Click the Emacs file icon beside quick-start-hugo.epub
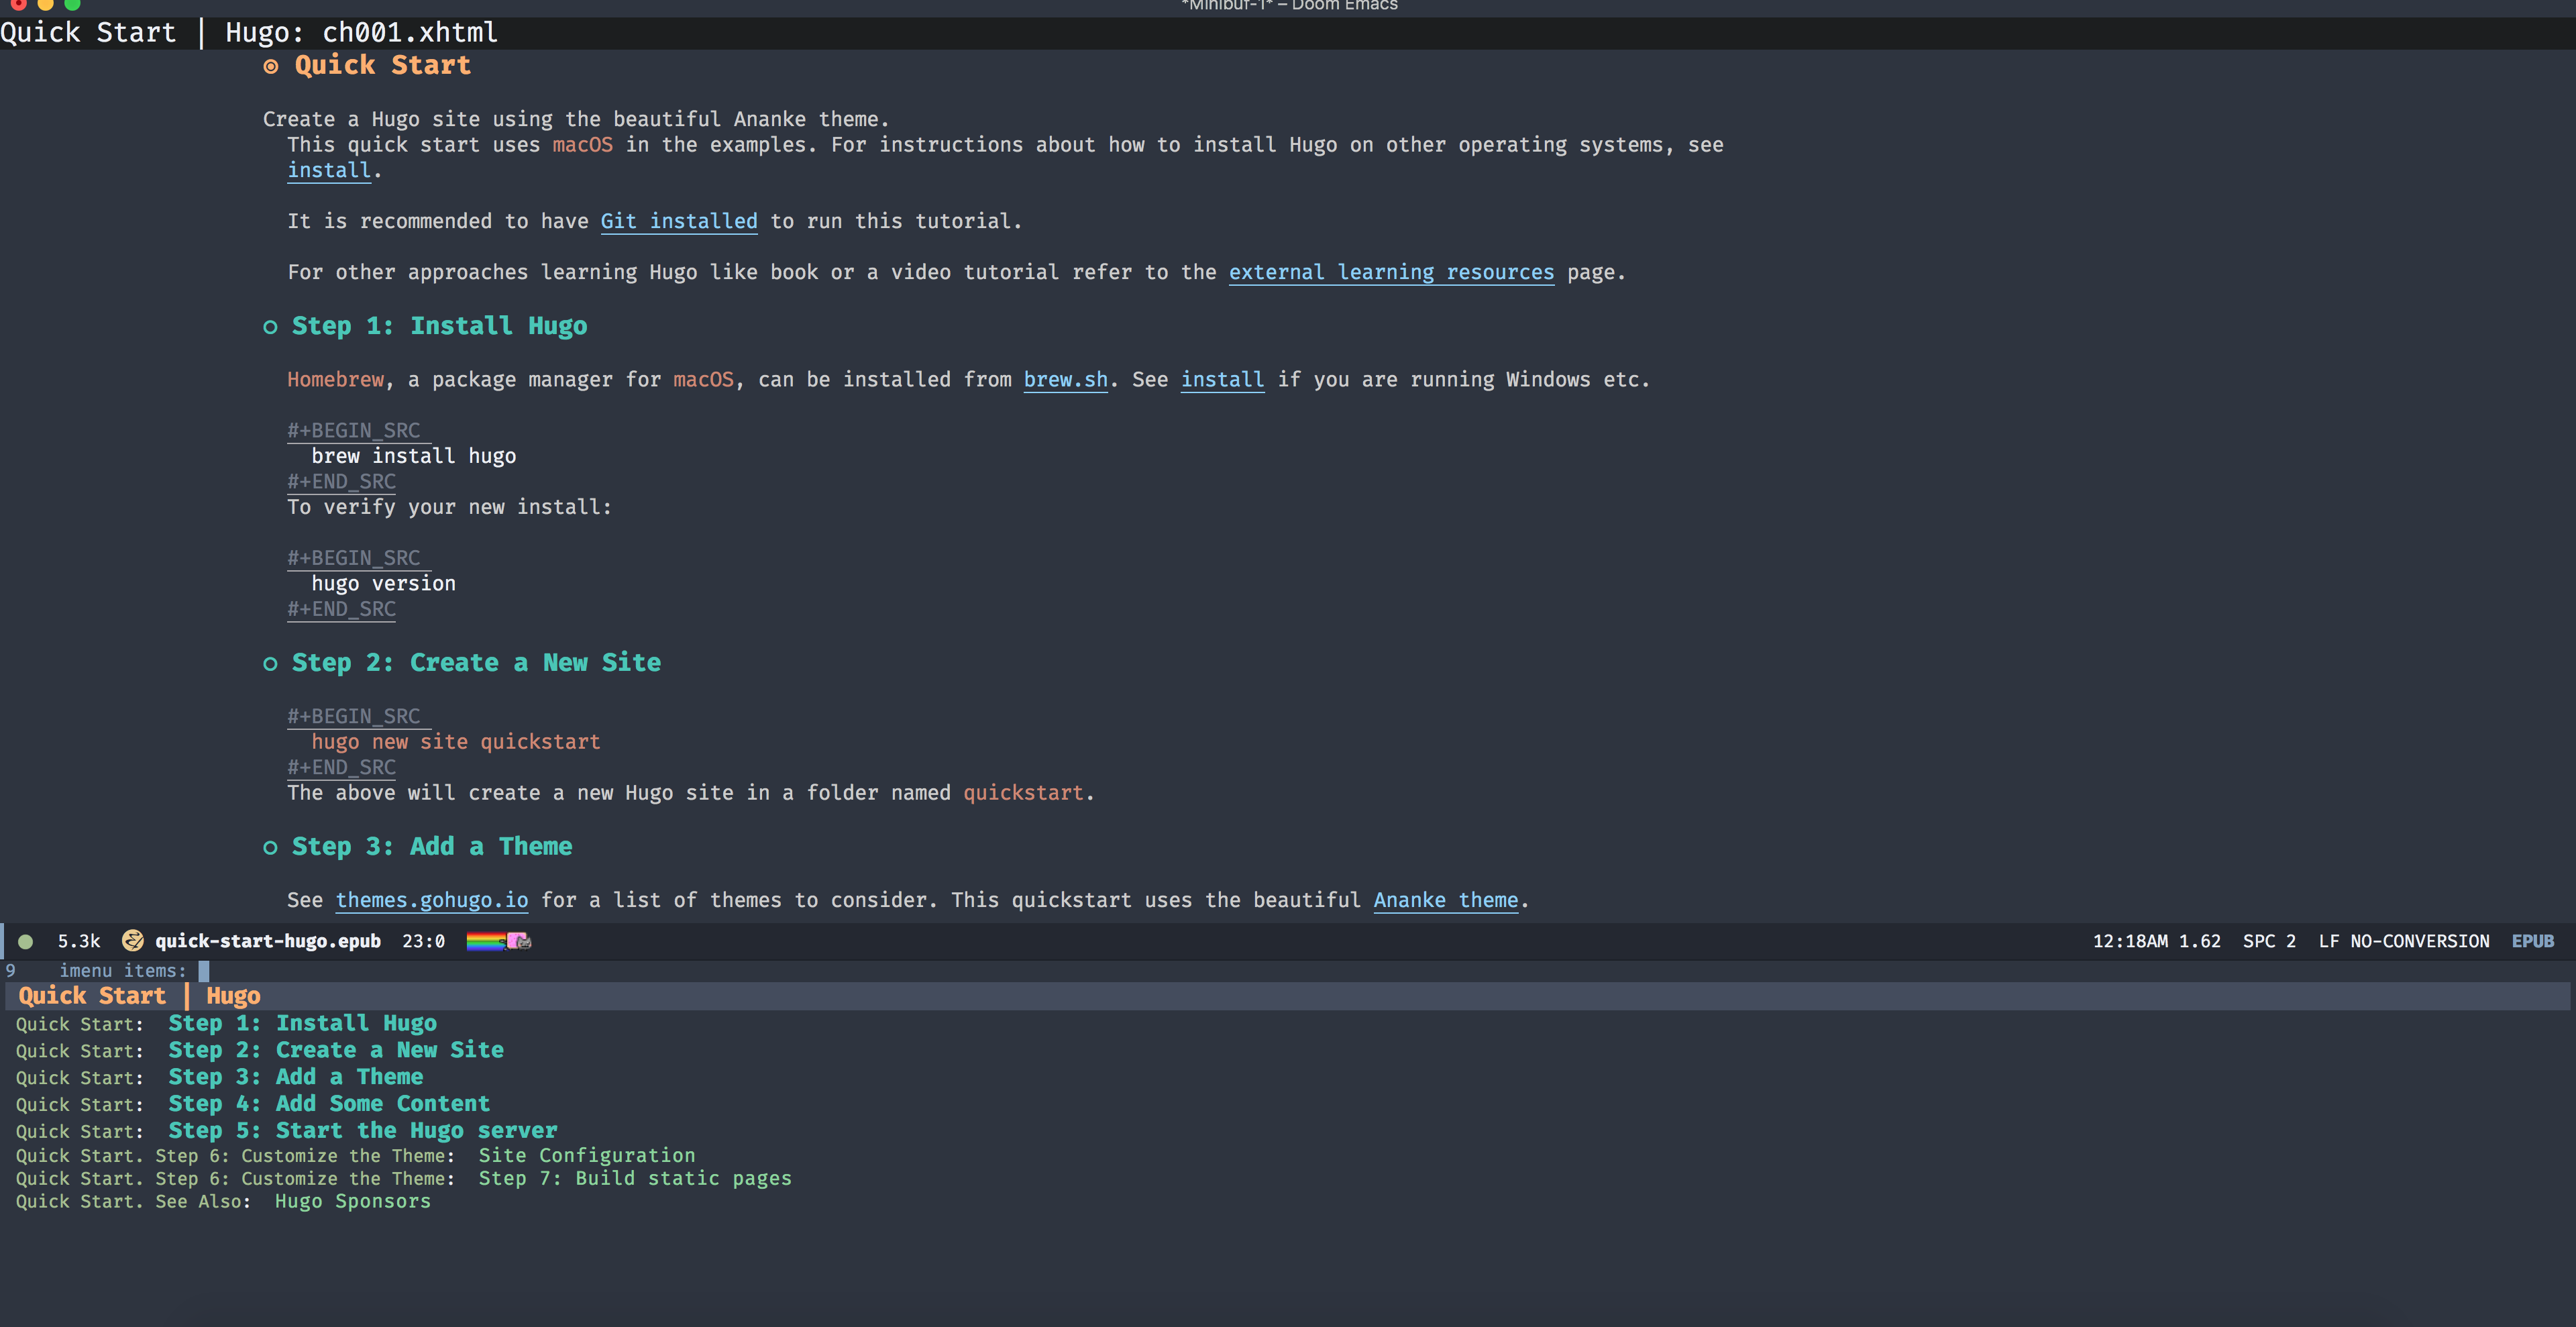Screen dimensions: 2576x1327 [133, 941]
